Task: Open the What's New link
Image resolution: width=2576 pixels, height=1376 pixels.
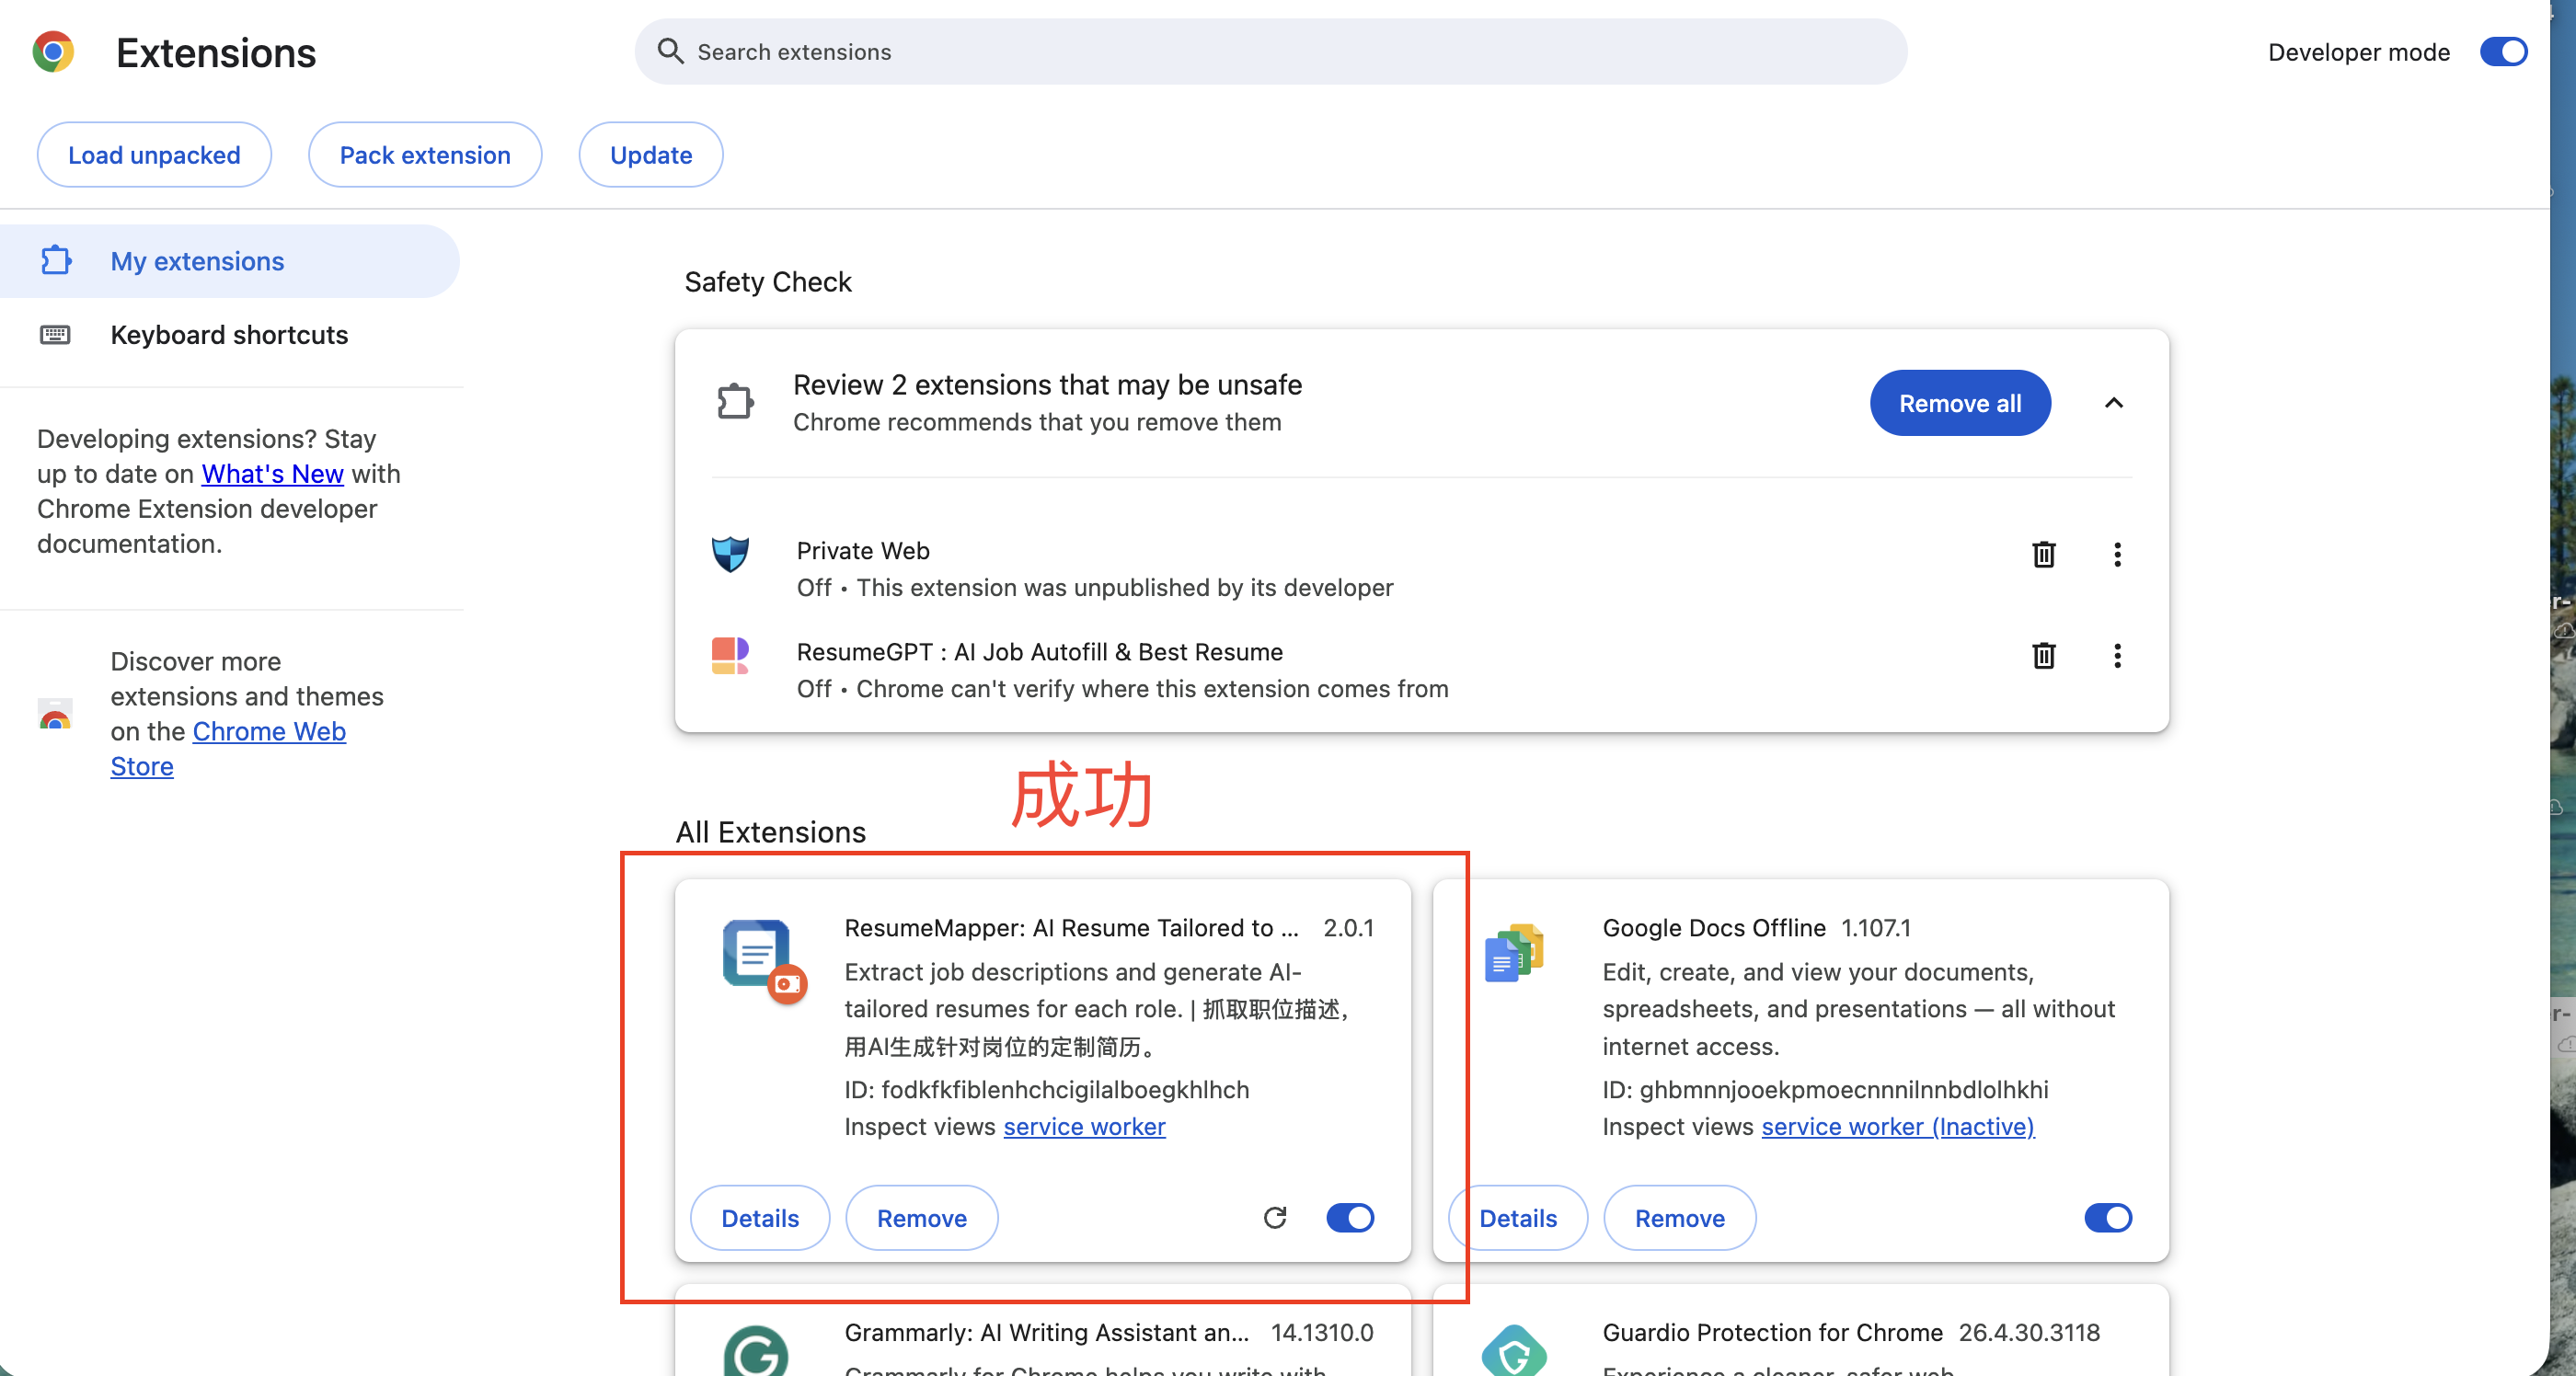Action: [x=273, y=473]
